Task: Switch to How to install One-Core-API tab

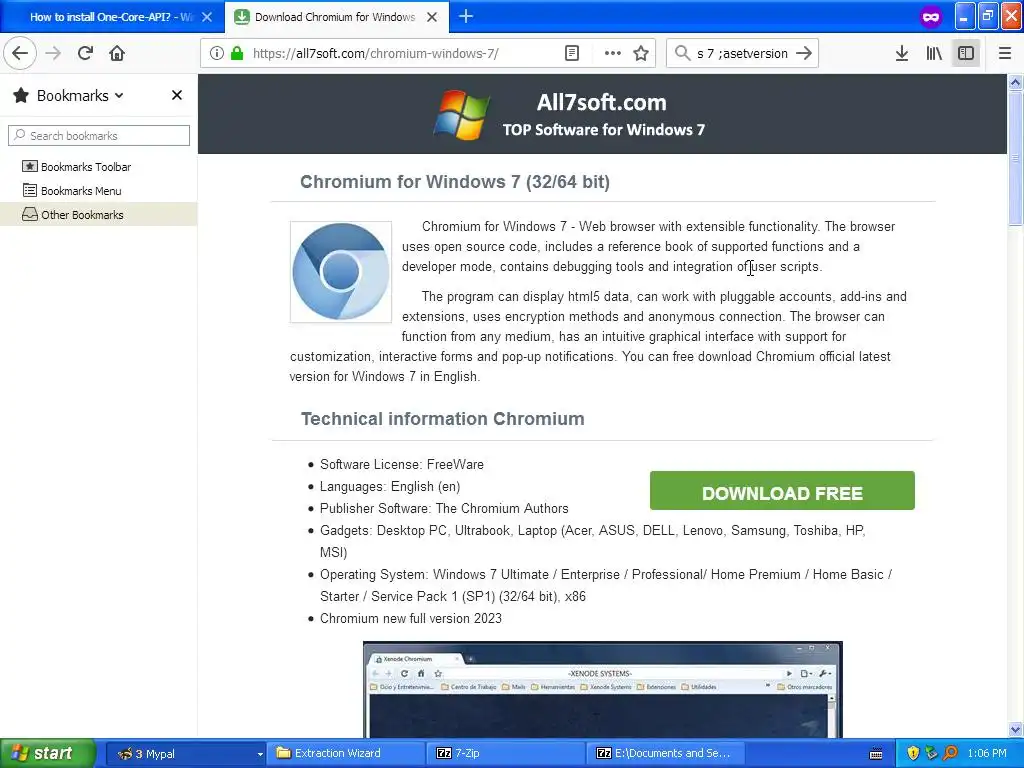Action: [112, 17]
